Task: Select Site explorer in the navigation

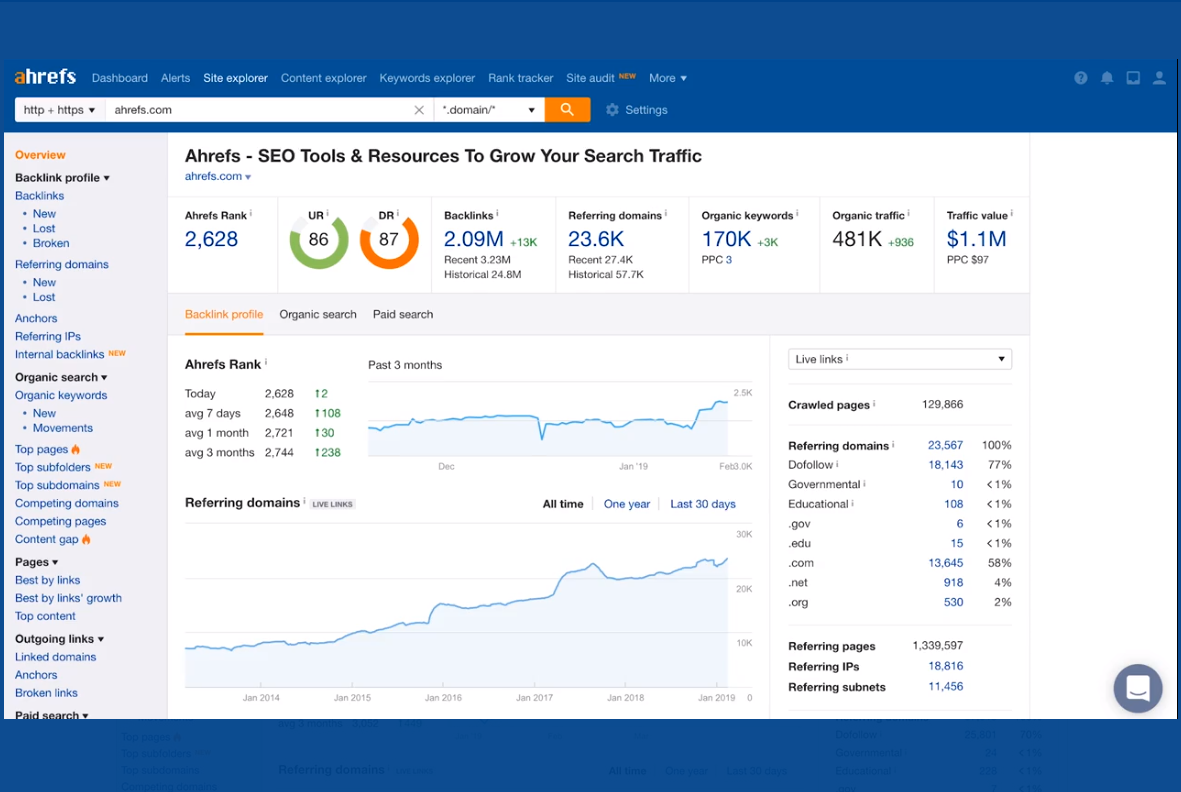Action: 235,78
